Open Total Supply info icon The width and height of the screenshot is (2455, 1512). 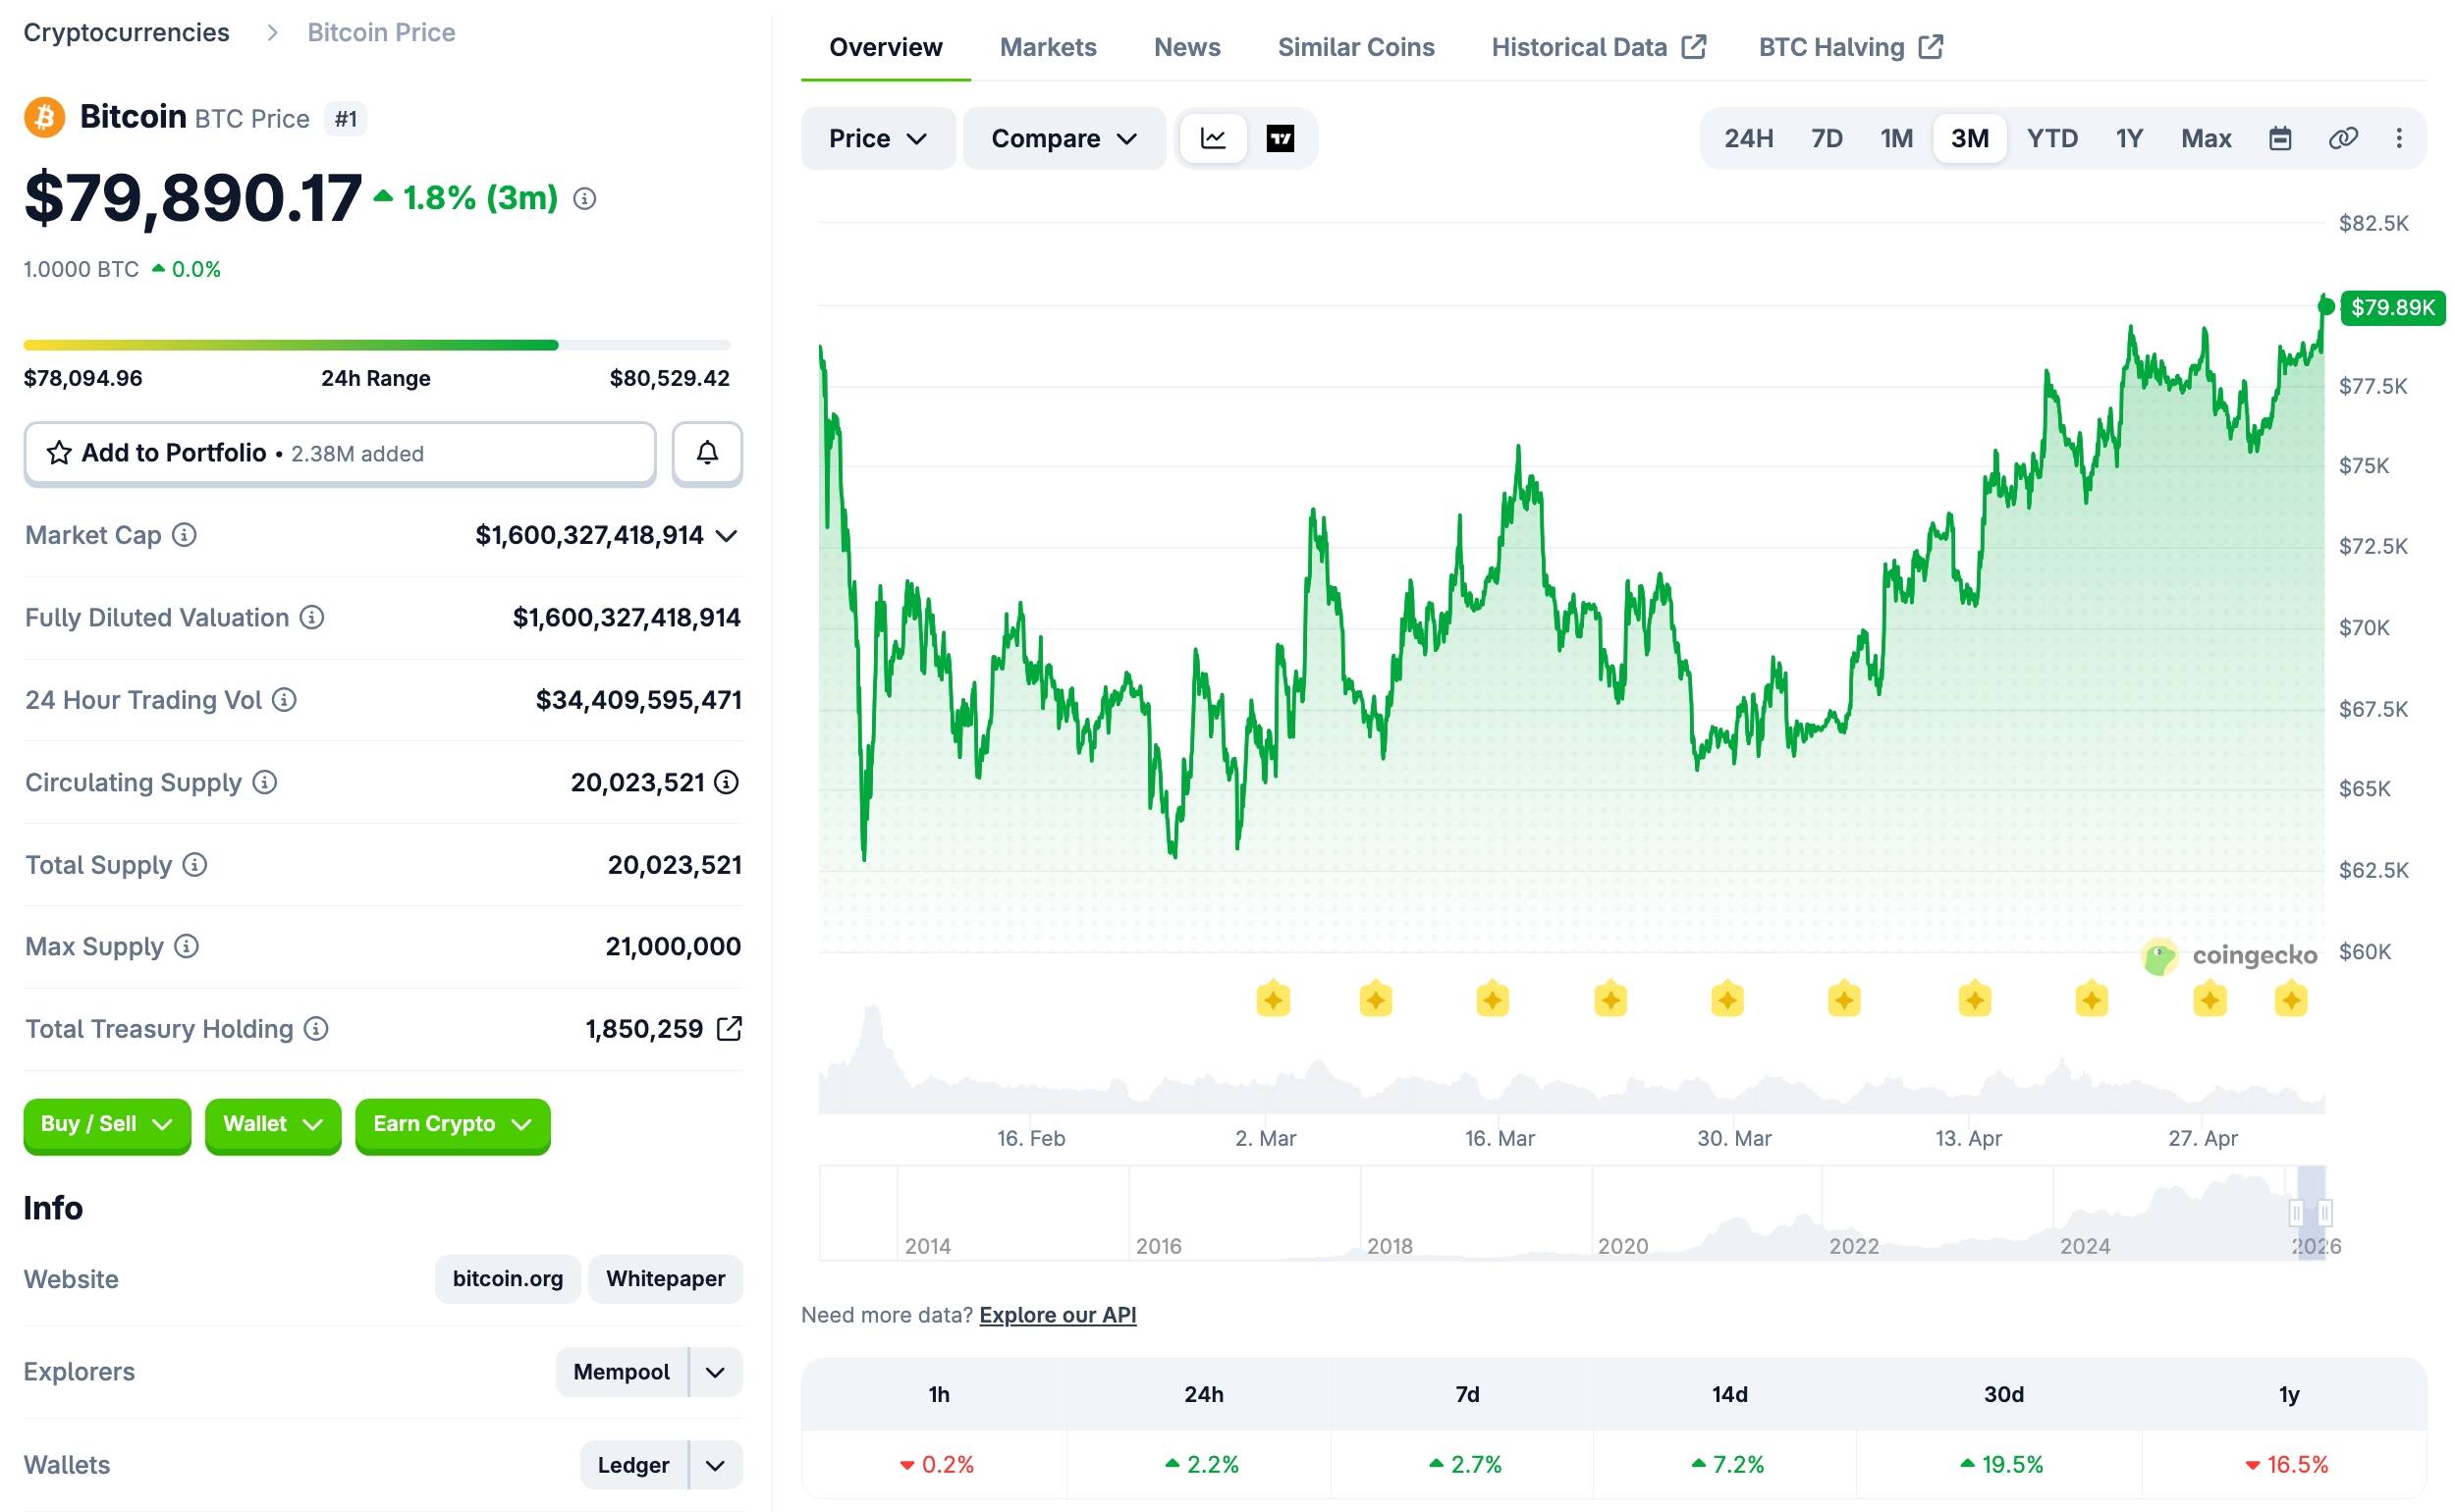tap(195, 865)
